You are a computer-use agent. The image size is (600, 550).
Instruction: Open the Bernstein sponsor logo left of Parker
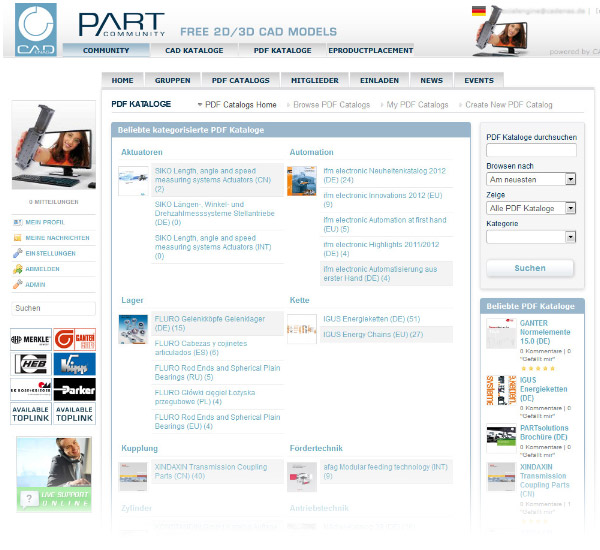pos(31,389)
